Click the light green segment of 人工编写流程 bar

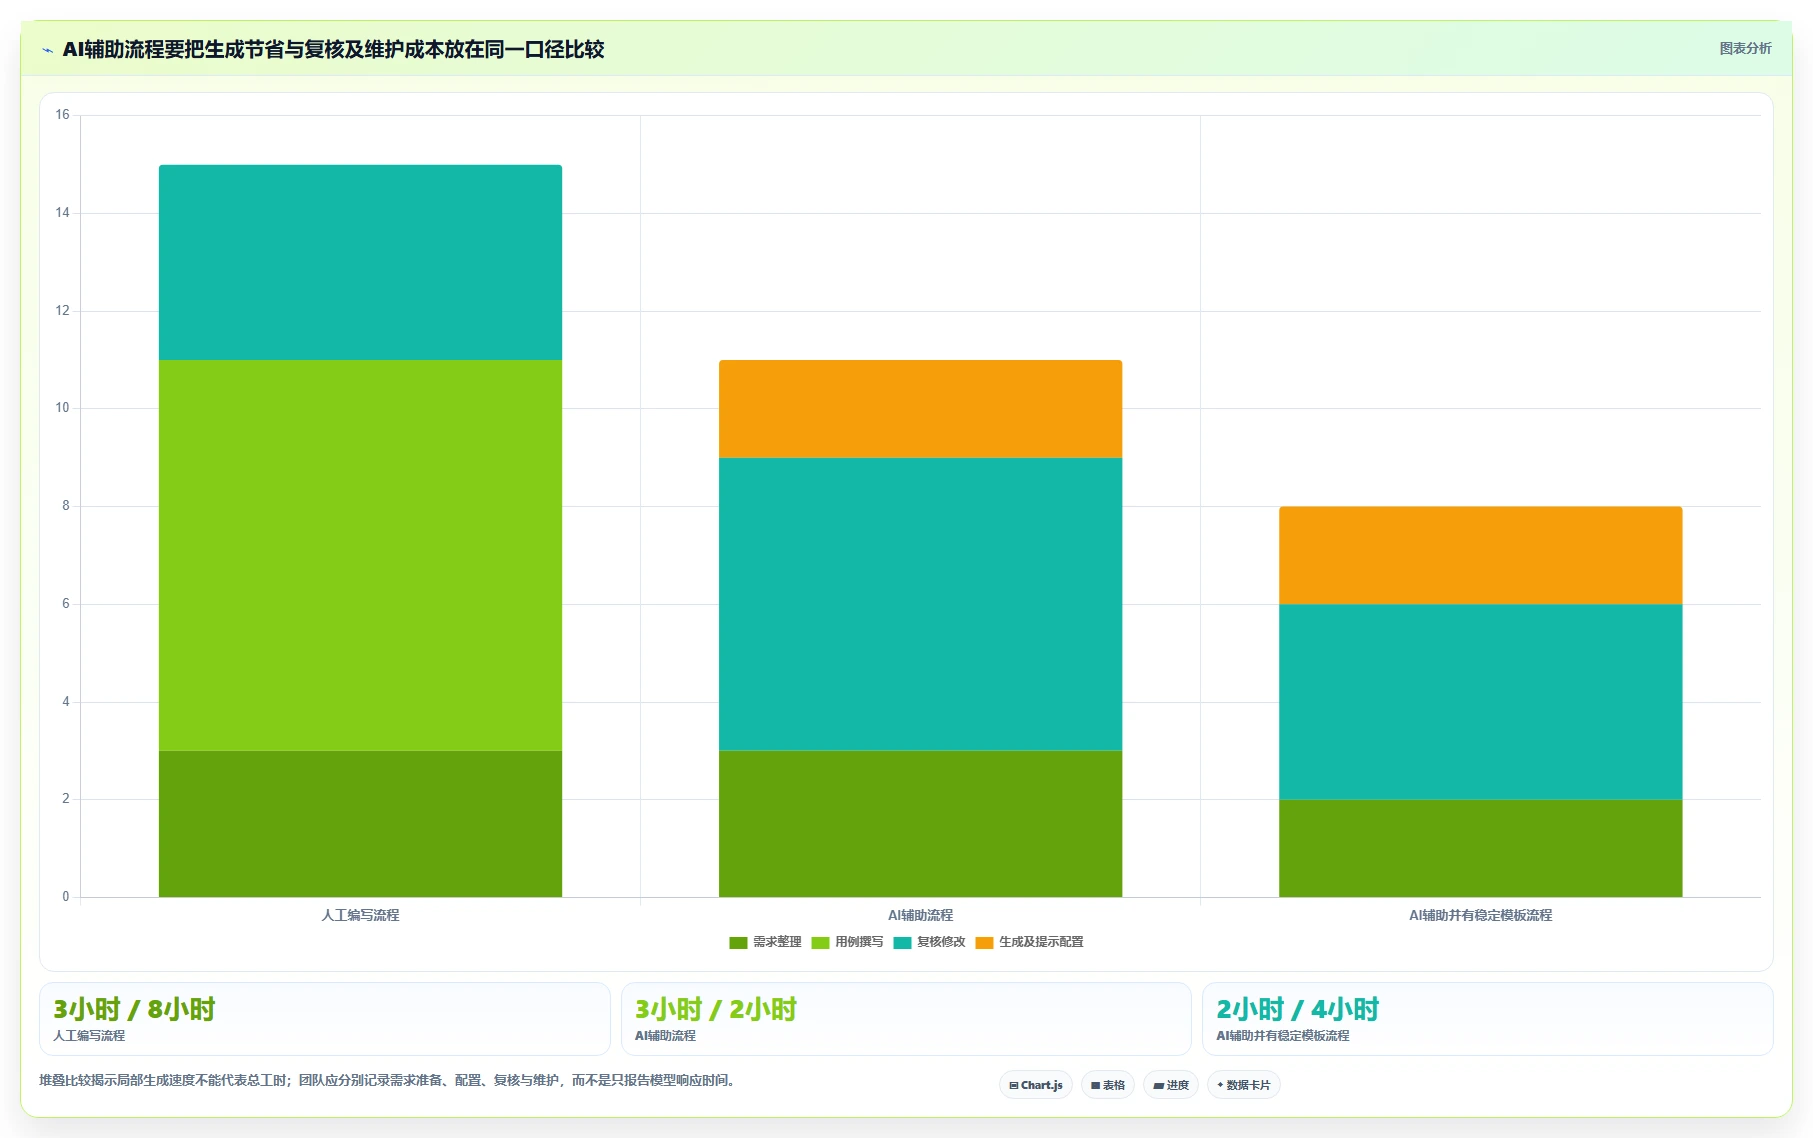[360, 555]
